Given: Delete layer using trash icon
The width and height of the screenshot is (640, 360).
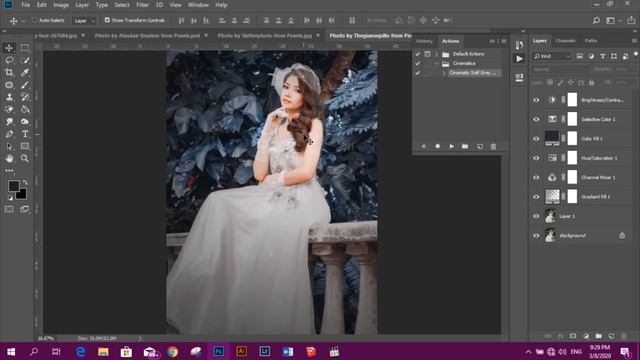Looking at the screenshot, I should [x=624, y=336].
